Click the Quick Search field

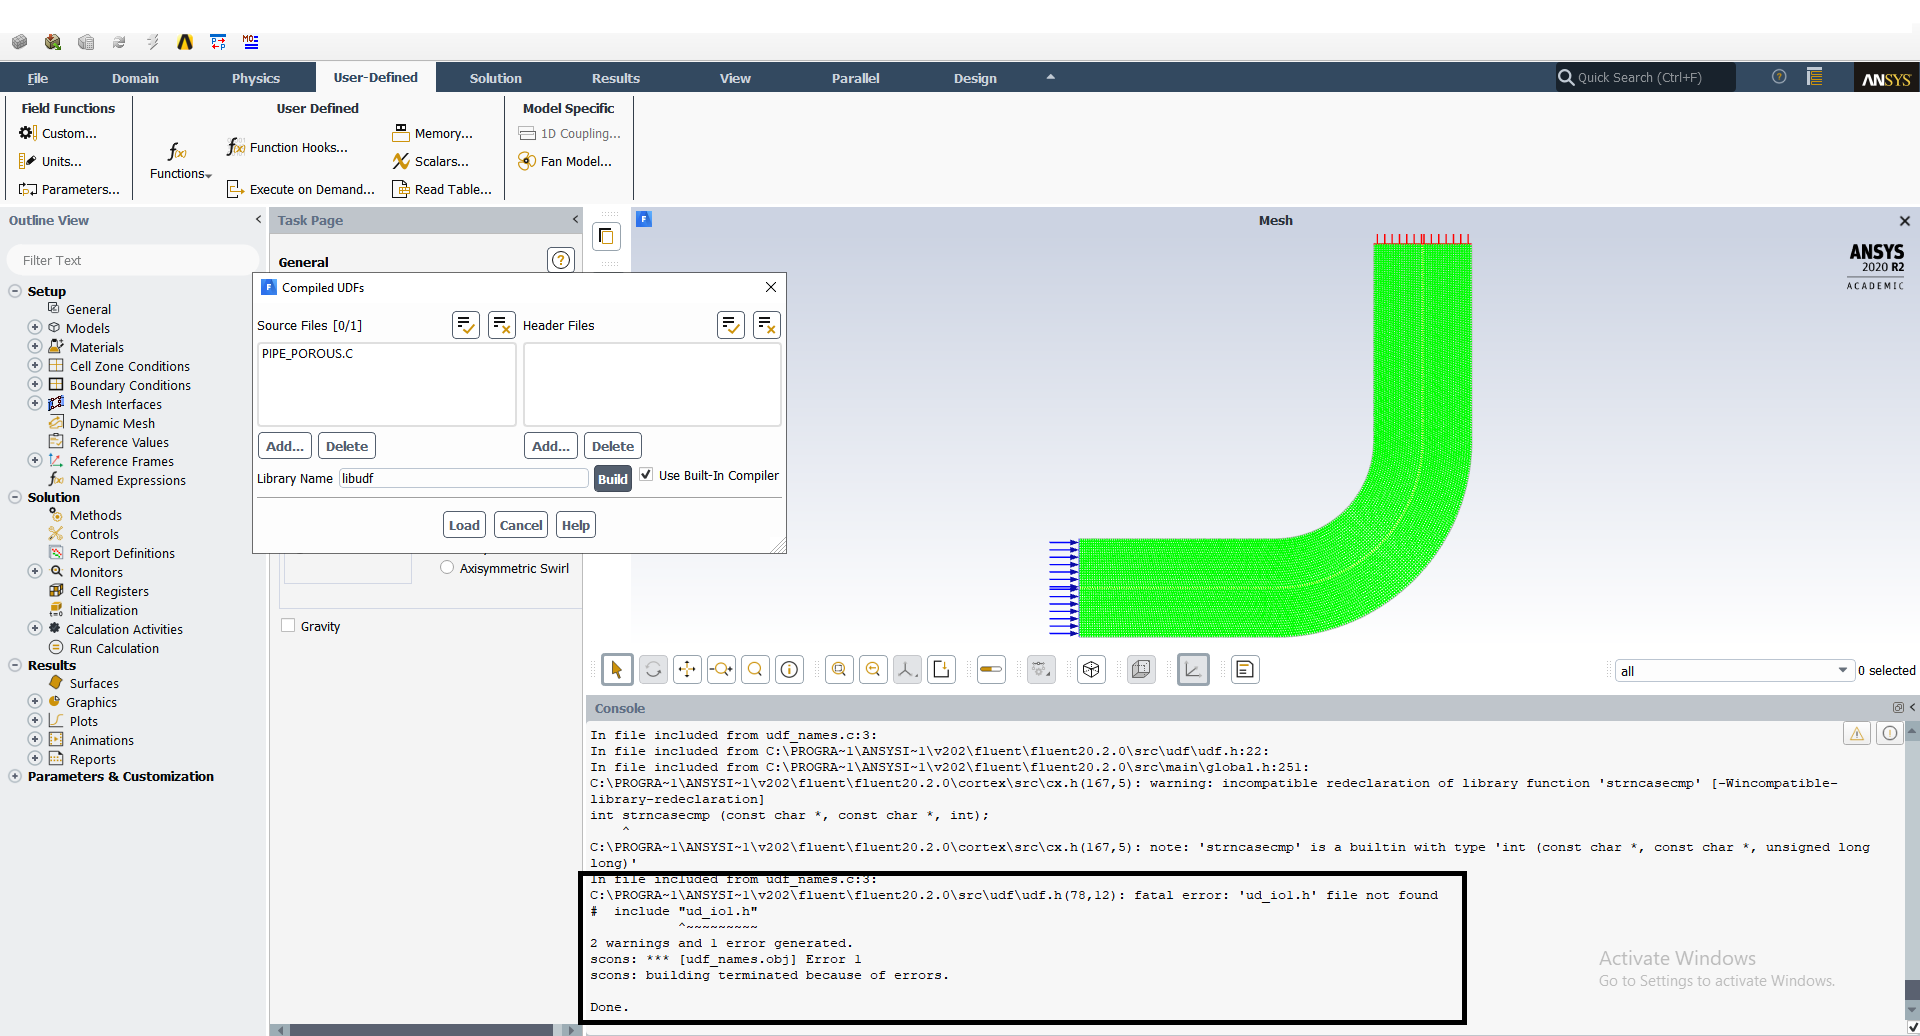click(1645, 77)
